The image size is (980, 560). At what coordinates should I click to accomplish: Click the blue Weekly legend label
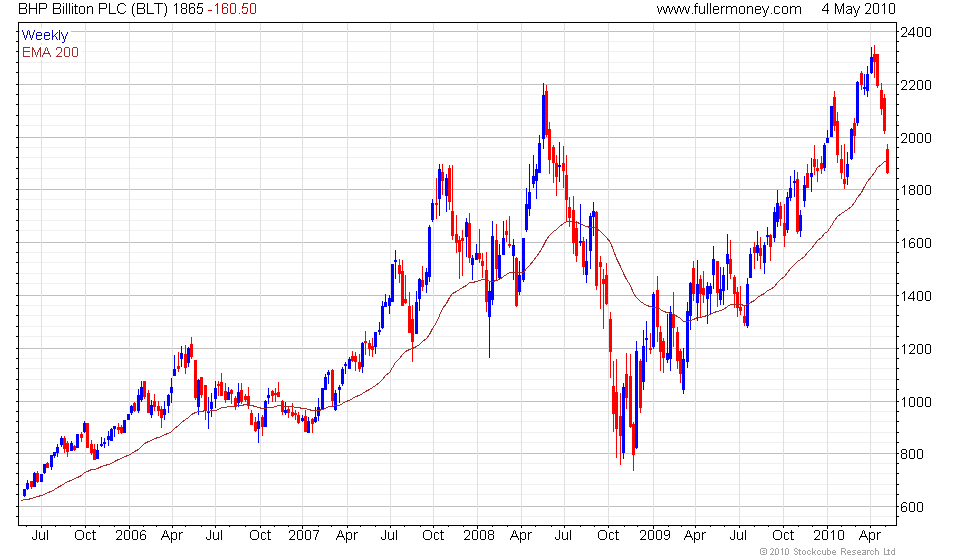point(45,35)
